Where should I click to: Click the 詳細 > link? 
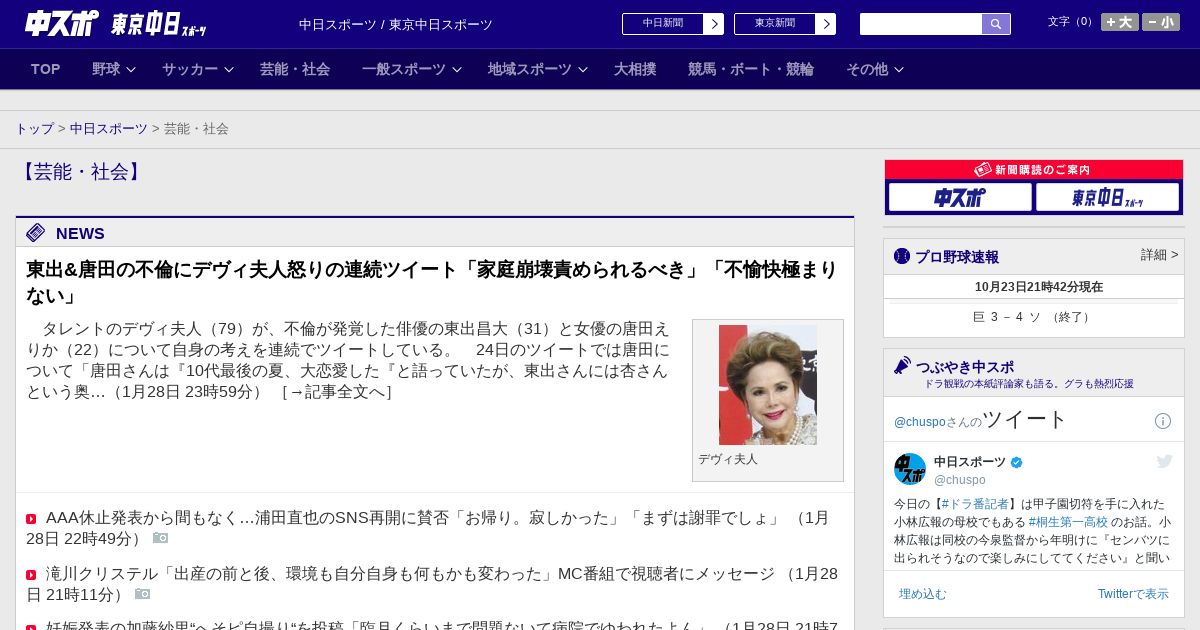[x=1159, y=255]
